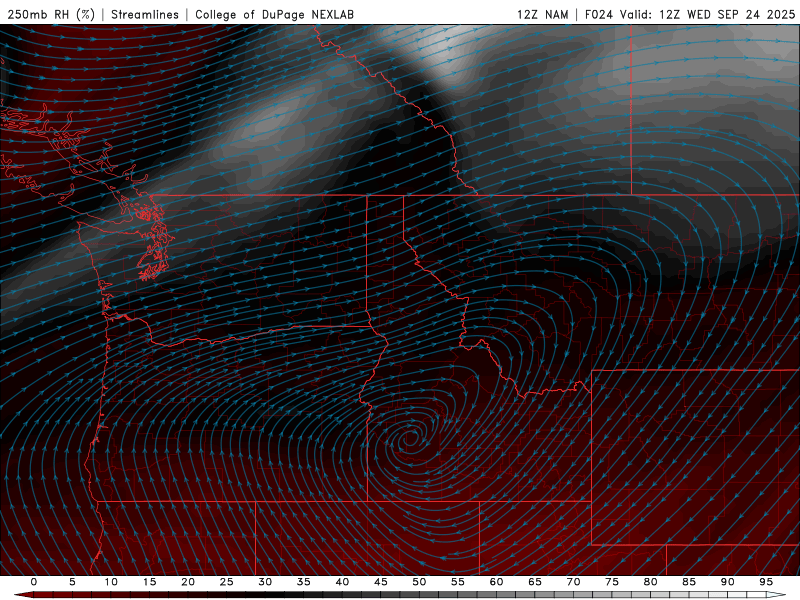Click the '35' colorbar scale label
800x600 pixels.
(304, 582)
